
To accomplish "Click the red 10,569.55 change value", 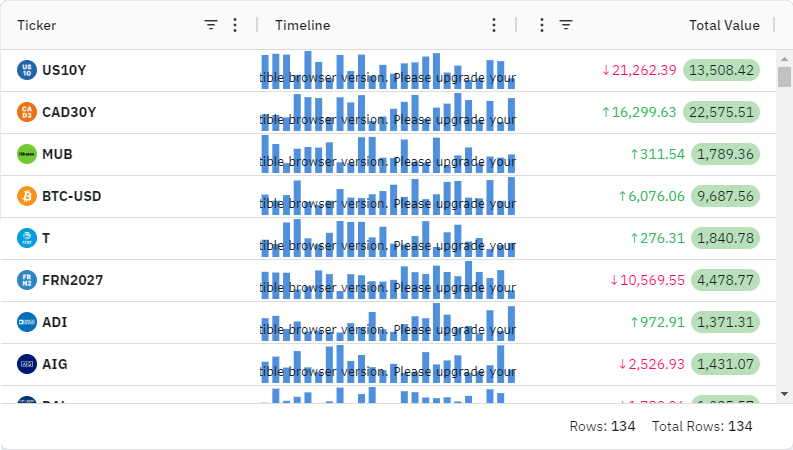I will point(647,280).
